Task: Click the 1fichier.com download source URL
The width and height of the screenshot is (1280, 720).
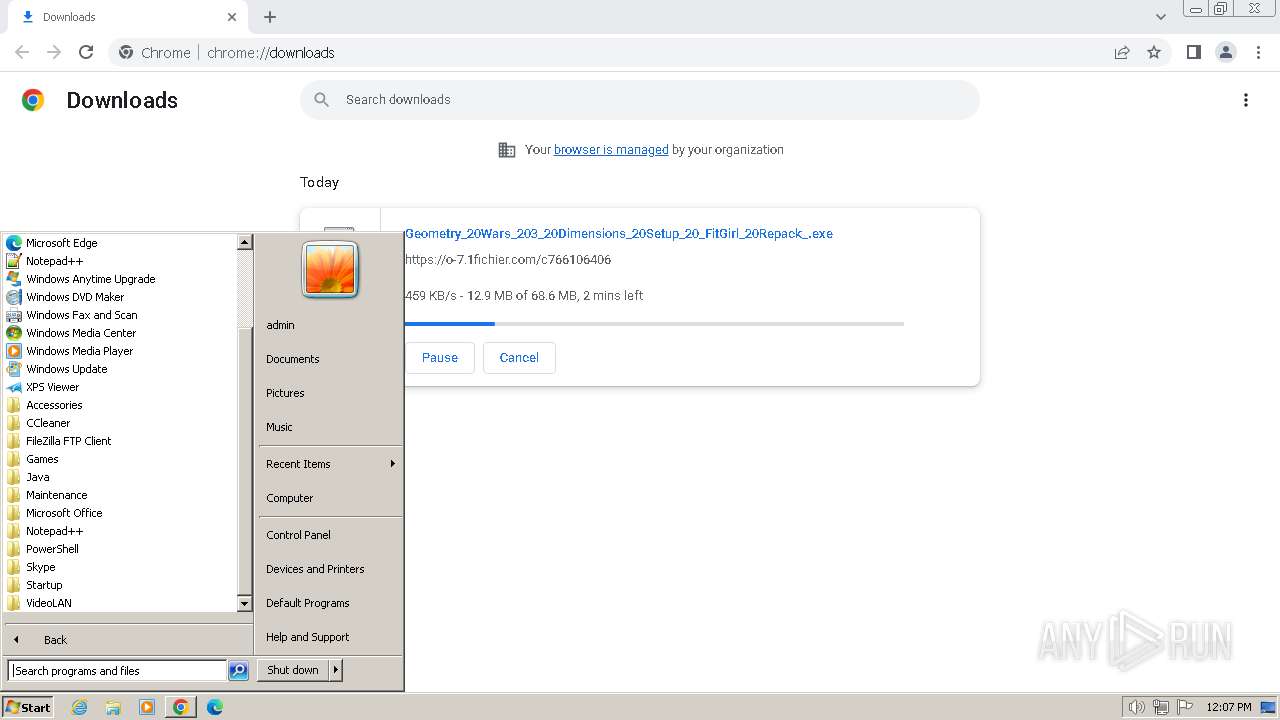Action: [508, 260]
